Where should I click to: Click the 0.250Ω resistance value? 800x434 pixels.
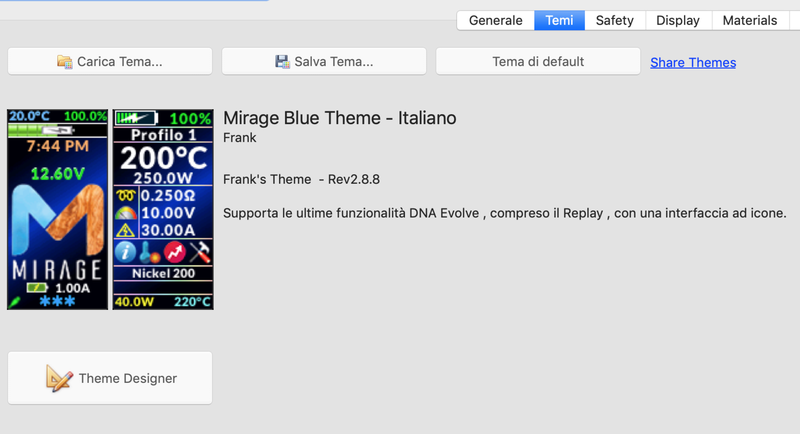click(x=168, y=195)
